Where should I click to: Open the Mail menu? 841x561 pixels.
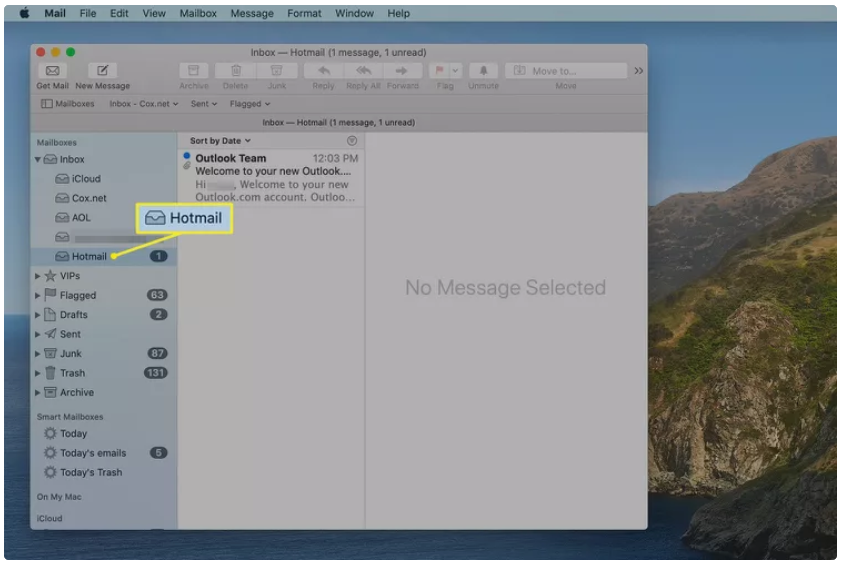tap(55, 13)
